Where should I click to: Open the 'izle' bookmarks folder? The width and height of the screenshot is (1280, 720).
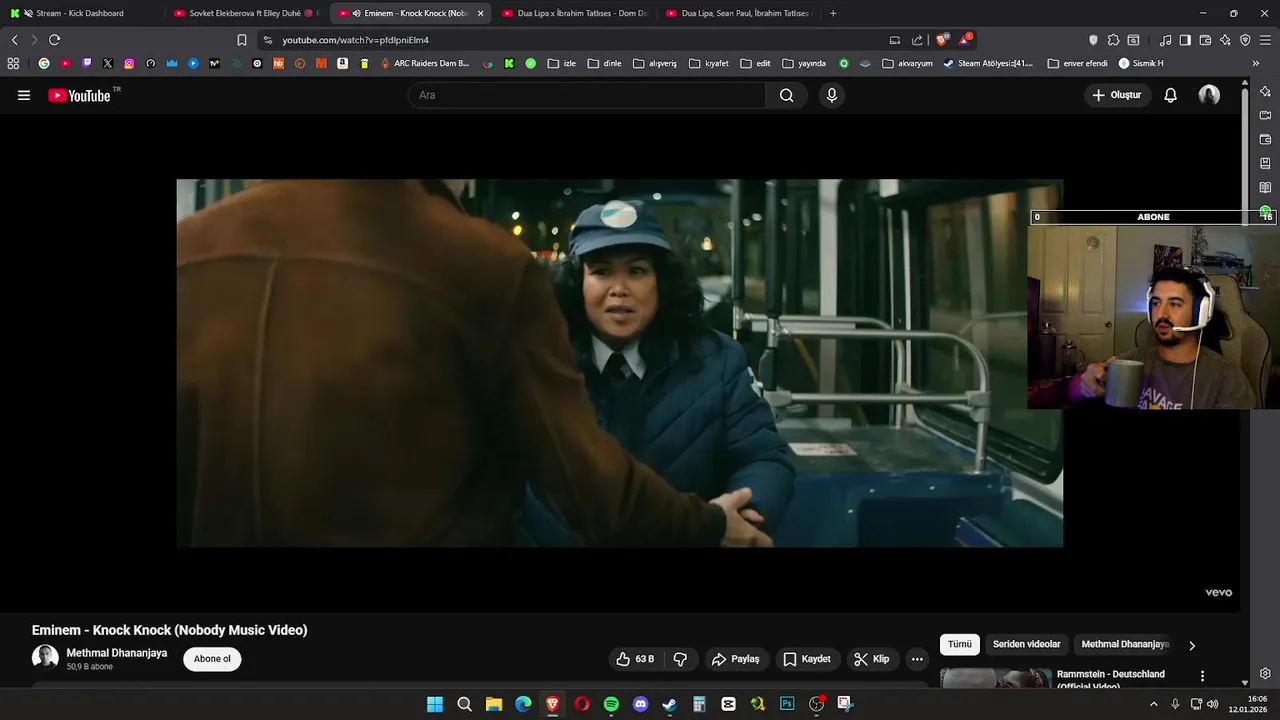[561, 63]
